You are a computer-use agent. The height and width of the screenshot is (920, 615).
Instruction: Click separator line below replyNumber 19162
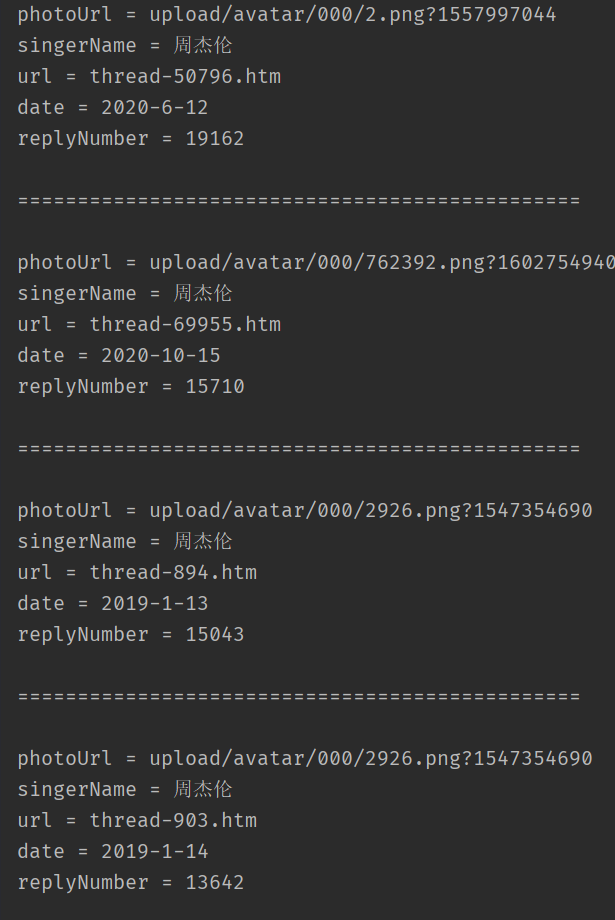[299, 200]
